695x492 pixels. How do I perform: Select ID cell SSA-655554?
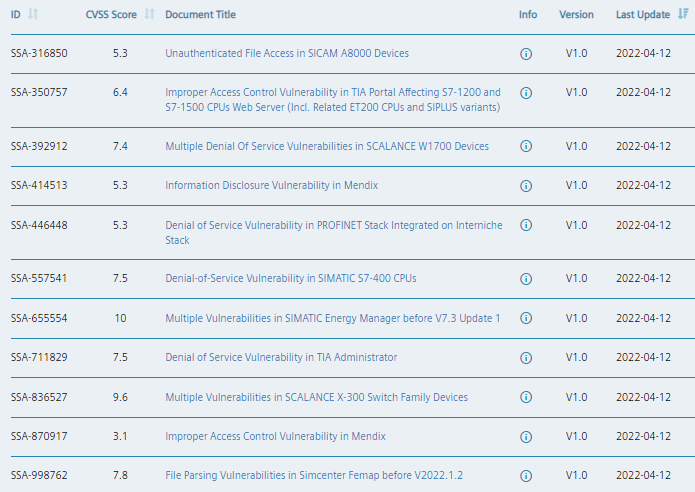39,318
